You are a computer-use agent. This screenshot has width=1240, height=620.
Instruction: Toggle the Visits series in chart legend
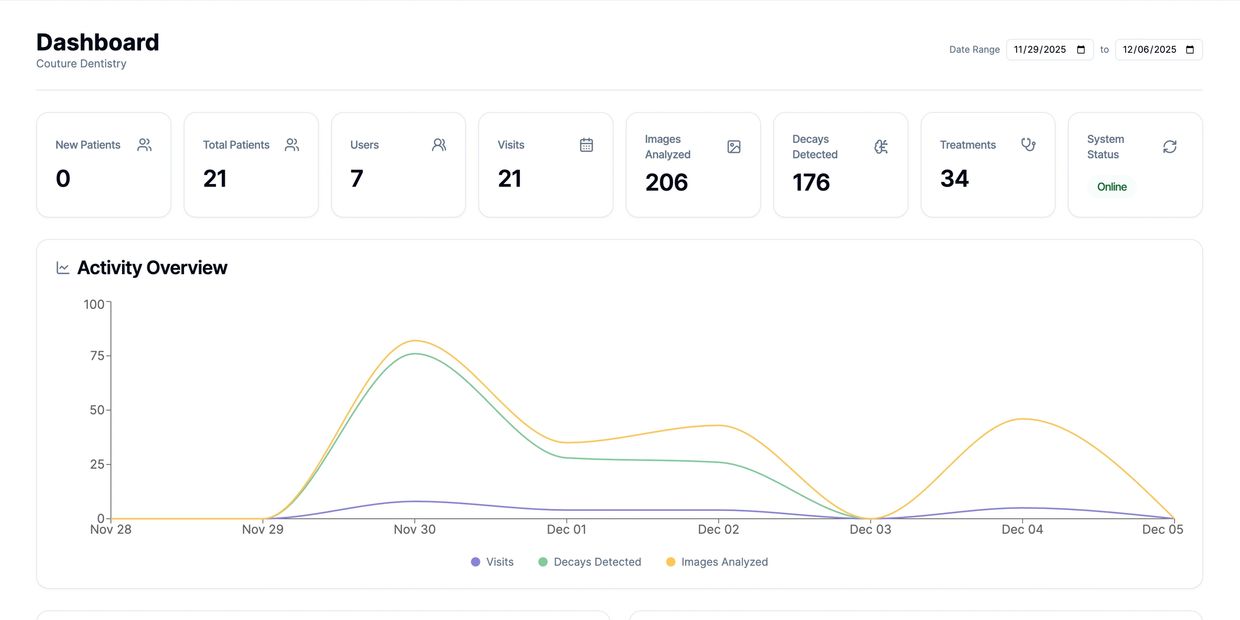pos(492,562)
